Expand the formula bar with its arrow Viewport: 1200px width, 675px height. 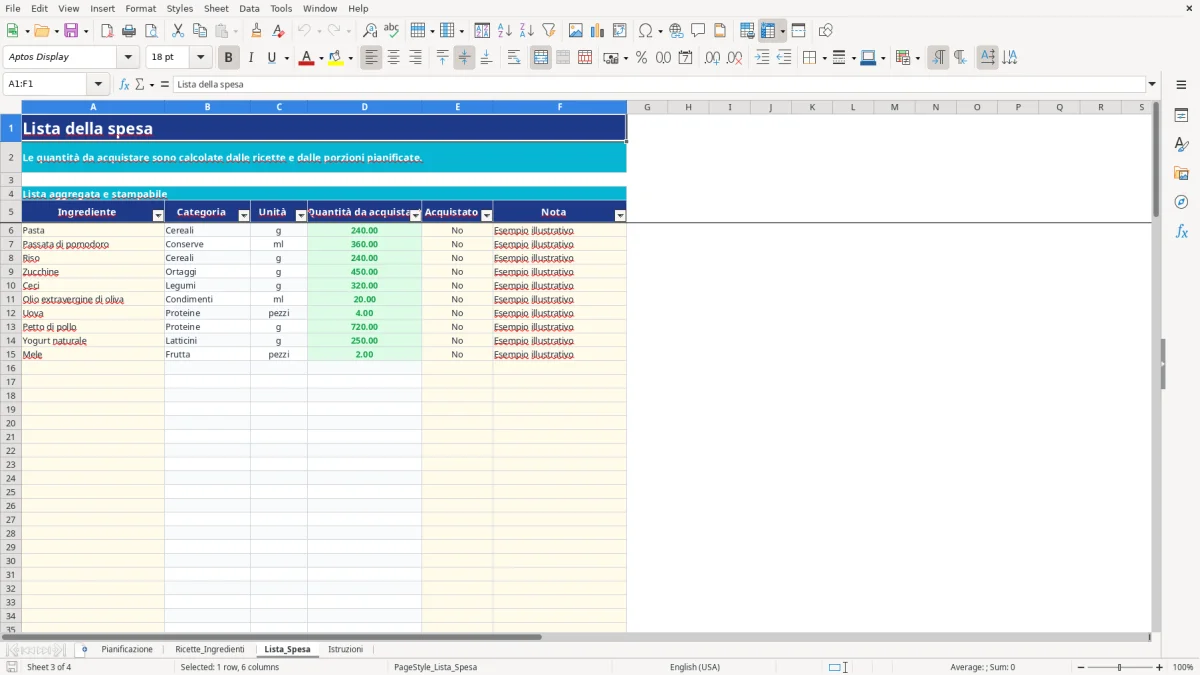(1152, 84)
